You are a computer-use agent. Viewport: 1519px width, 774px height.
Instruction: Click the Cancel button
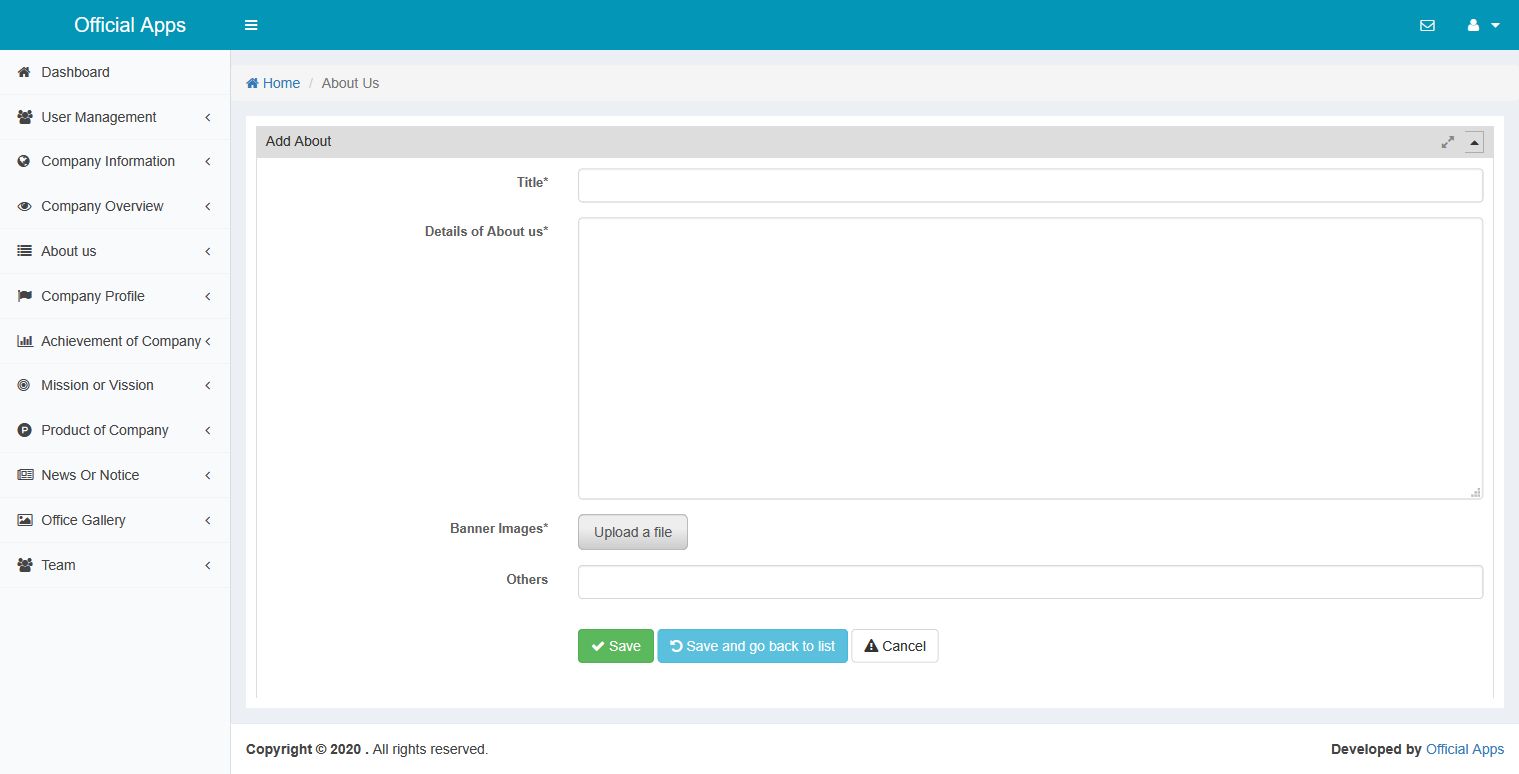895,646
